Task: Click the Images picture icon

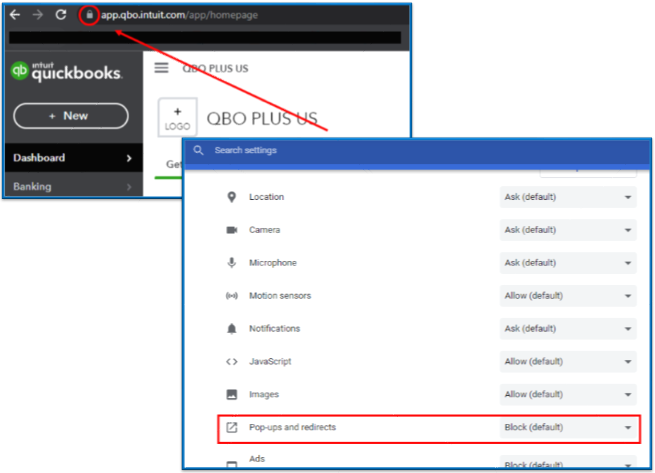Action: 232,394
